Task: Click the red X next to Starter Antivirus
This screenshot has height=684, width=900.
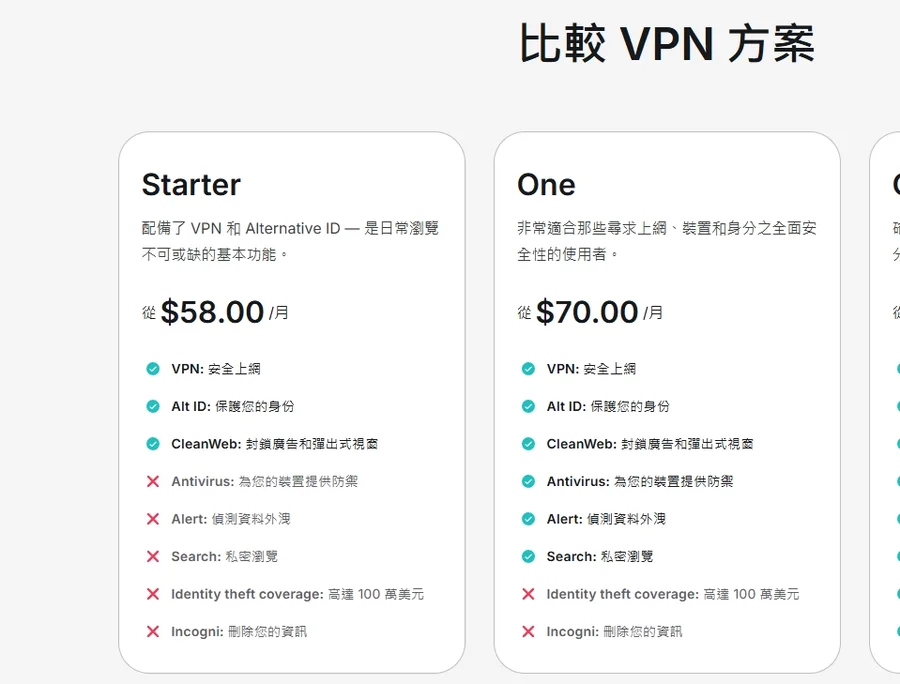Action: tap(153, 481)
